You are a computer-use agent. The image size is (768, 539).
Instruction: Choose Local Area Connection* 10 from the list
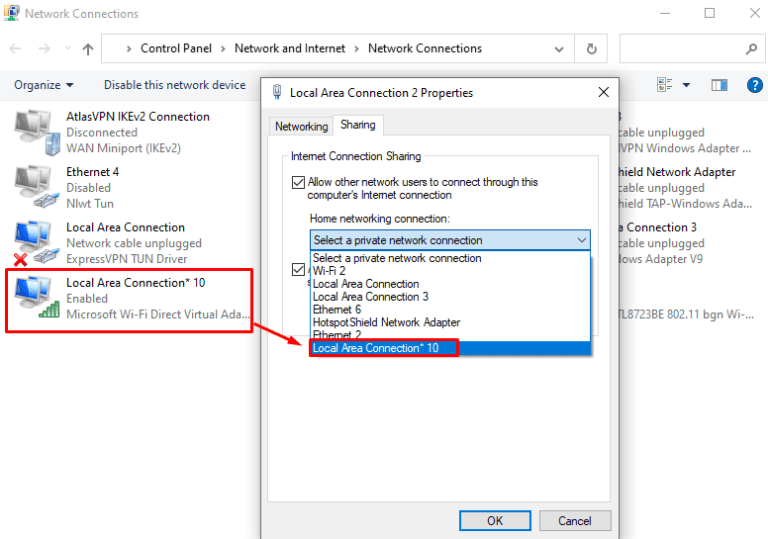pyautogui.click(x=376, y=348)
